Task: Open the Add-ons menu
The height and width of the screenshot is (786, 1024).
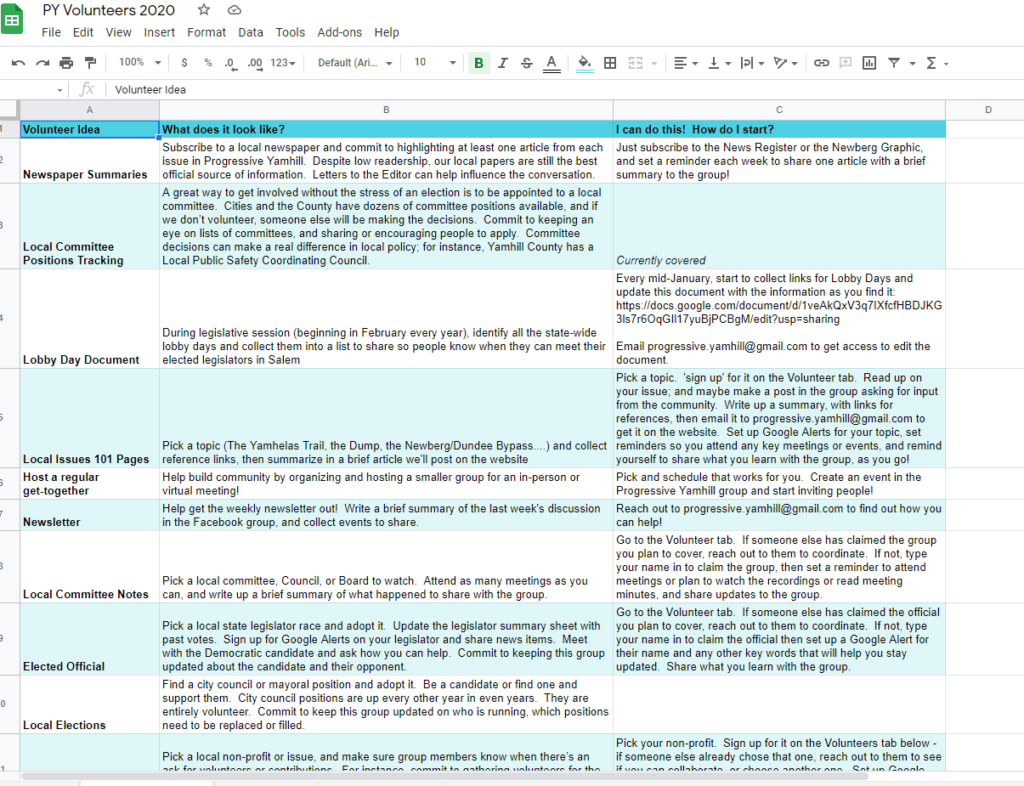Action: click(x=339, y=32)
